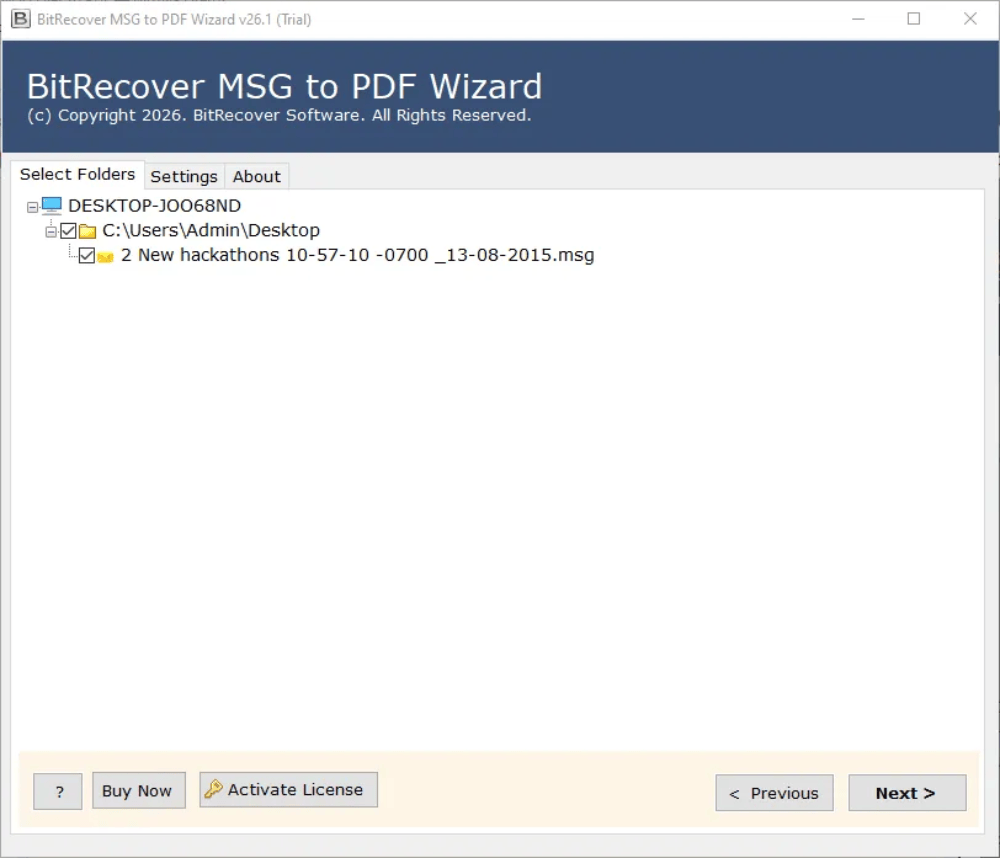This screenshot has width=1000, height=858.
Task: Click the DESKTOP-JOO68ND computer icon
Action: [52, 204]
